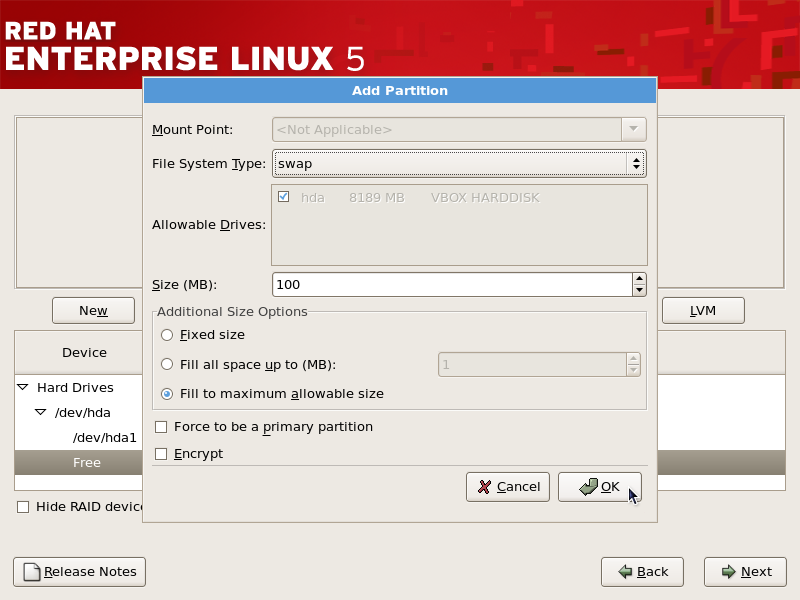The height and width of the screenshot is (600, 800).
Task: Cancel the Add Partition dialog
Action: point(508,487)
